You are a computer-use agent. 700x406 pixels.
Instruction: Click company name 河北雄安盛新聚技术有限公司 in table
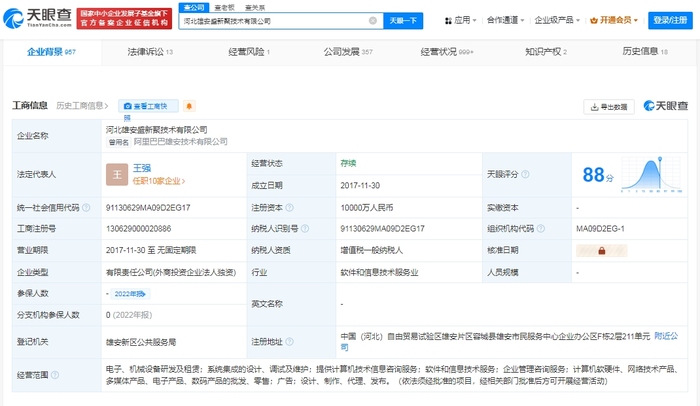pyautogui.click(x=156, y=130)
